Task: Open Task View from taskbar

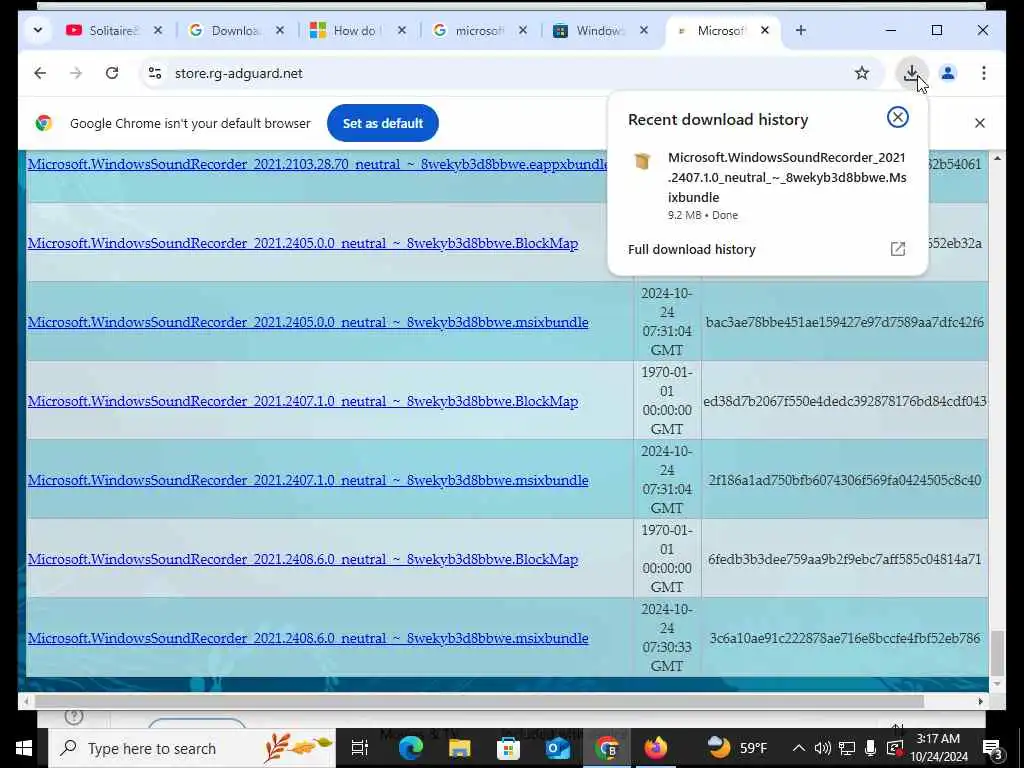Action: click(x=360, y=748)
